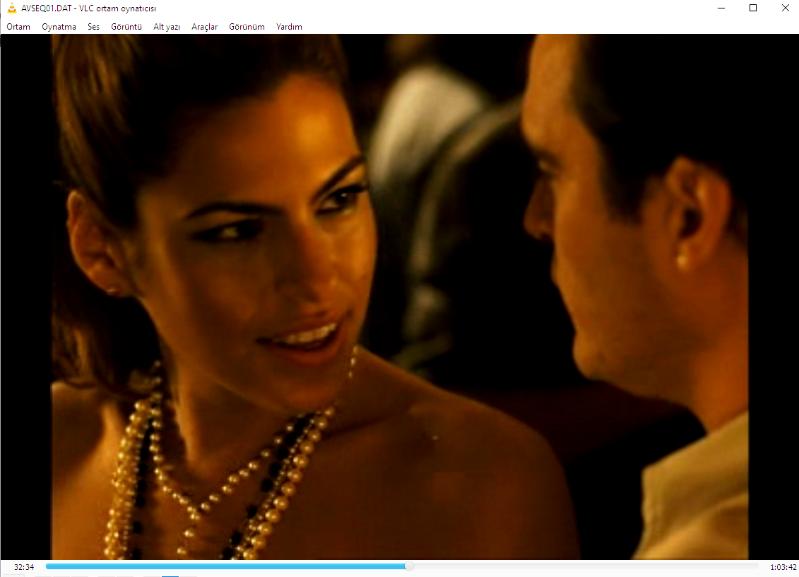Open the Araçlar tools menu
799x577 pixels.
204,27
